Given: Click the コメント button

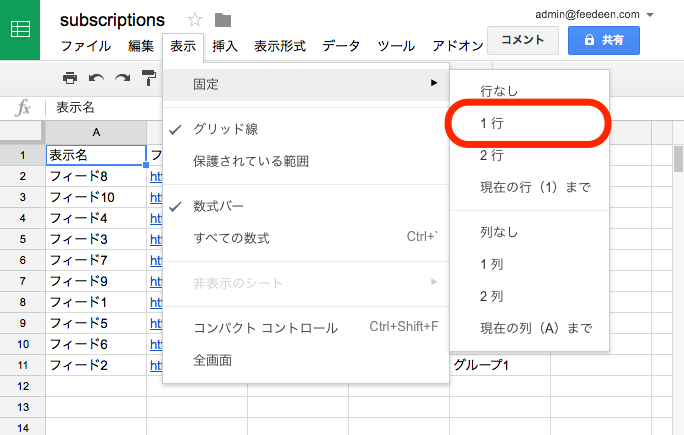Looking at the screenshot, I should pyautogui.click(x=523, y=40).
